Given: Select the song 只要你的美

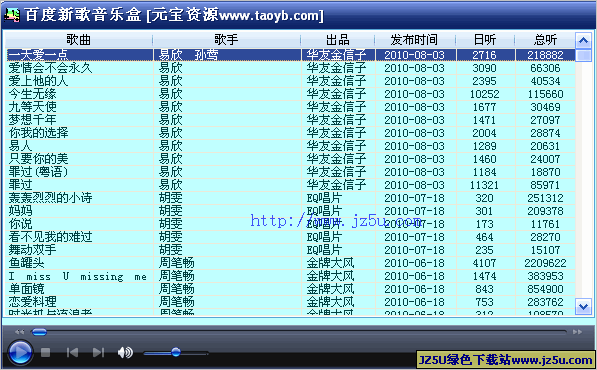Looking at the screenshot, I should coord(38,159).
